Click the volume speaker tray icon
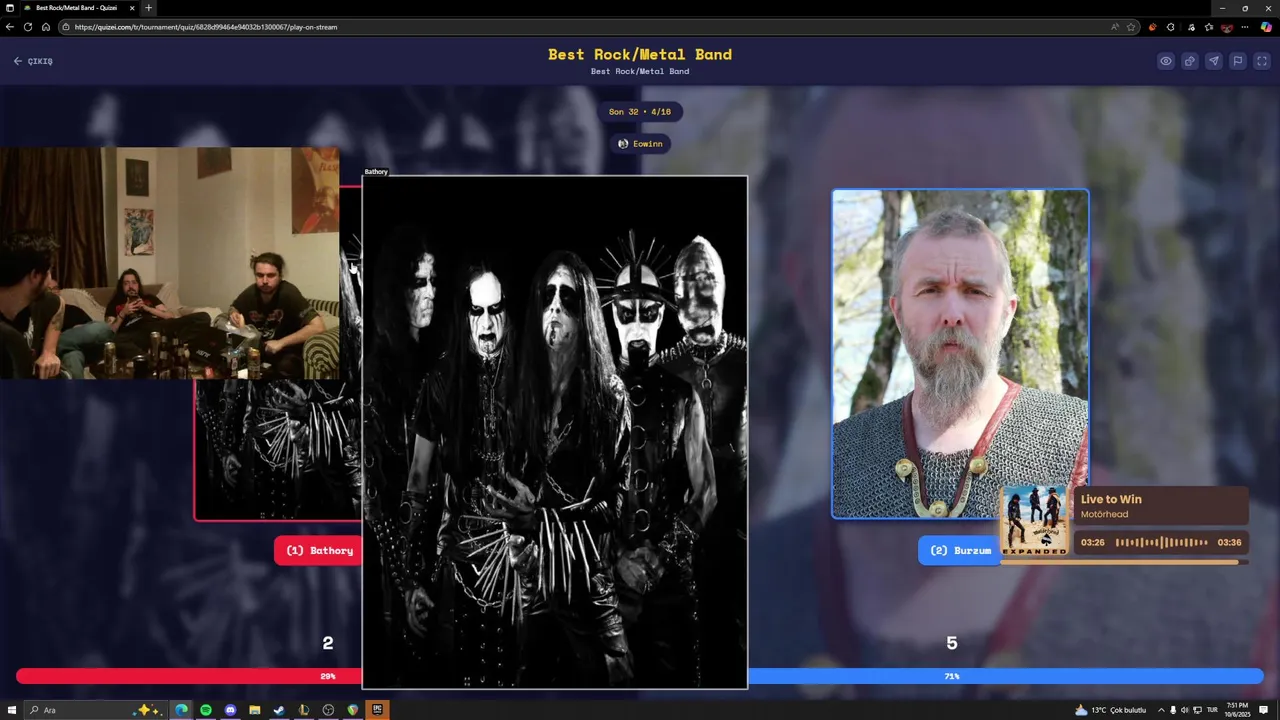 click(1184, 710)
